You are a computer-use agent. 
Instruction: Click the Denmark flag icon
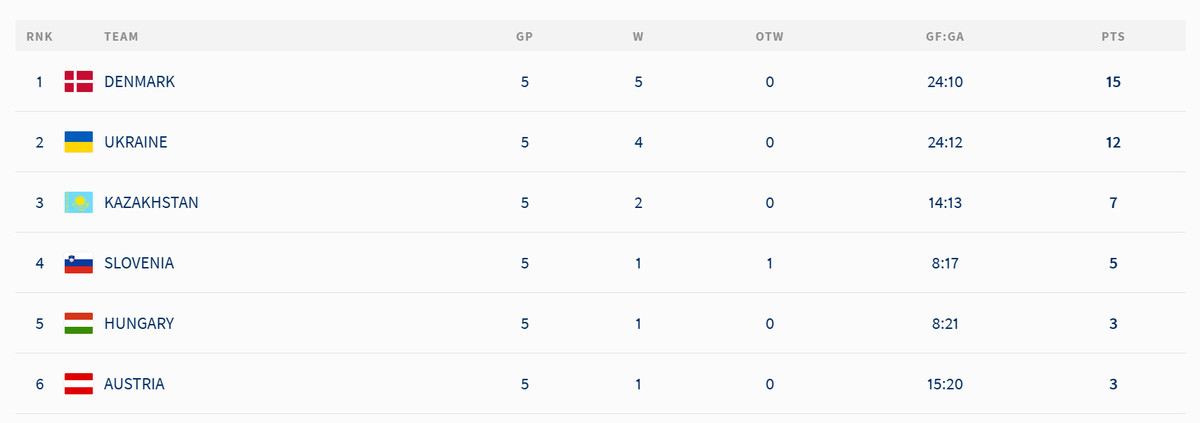point(78,82)
